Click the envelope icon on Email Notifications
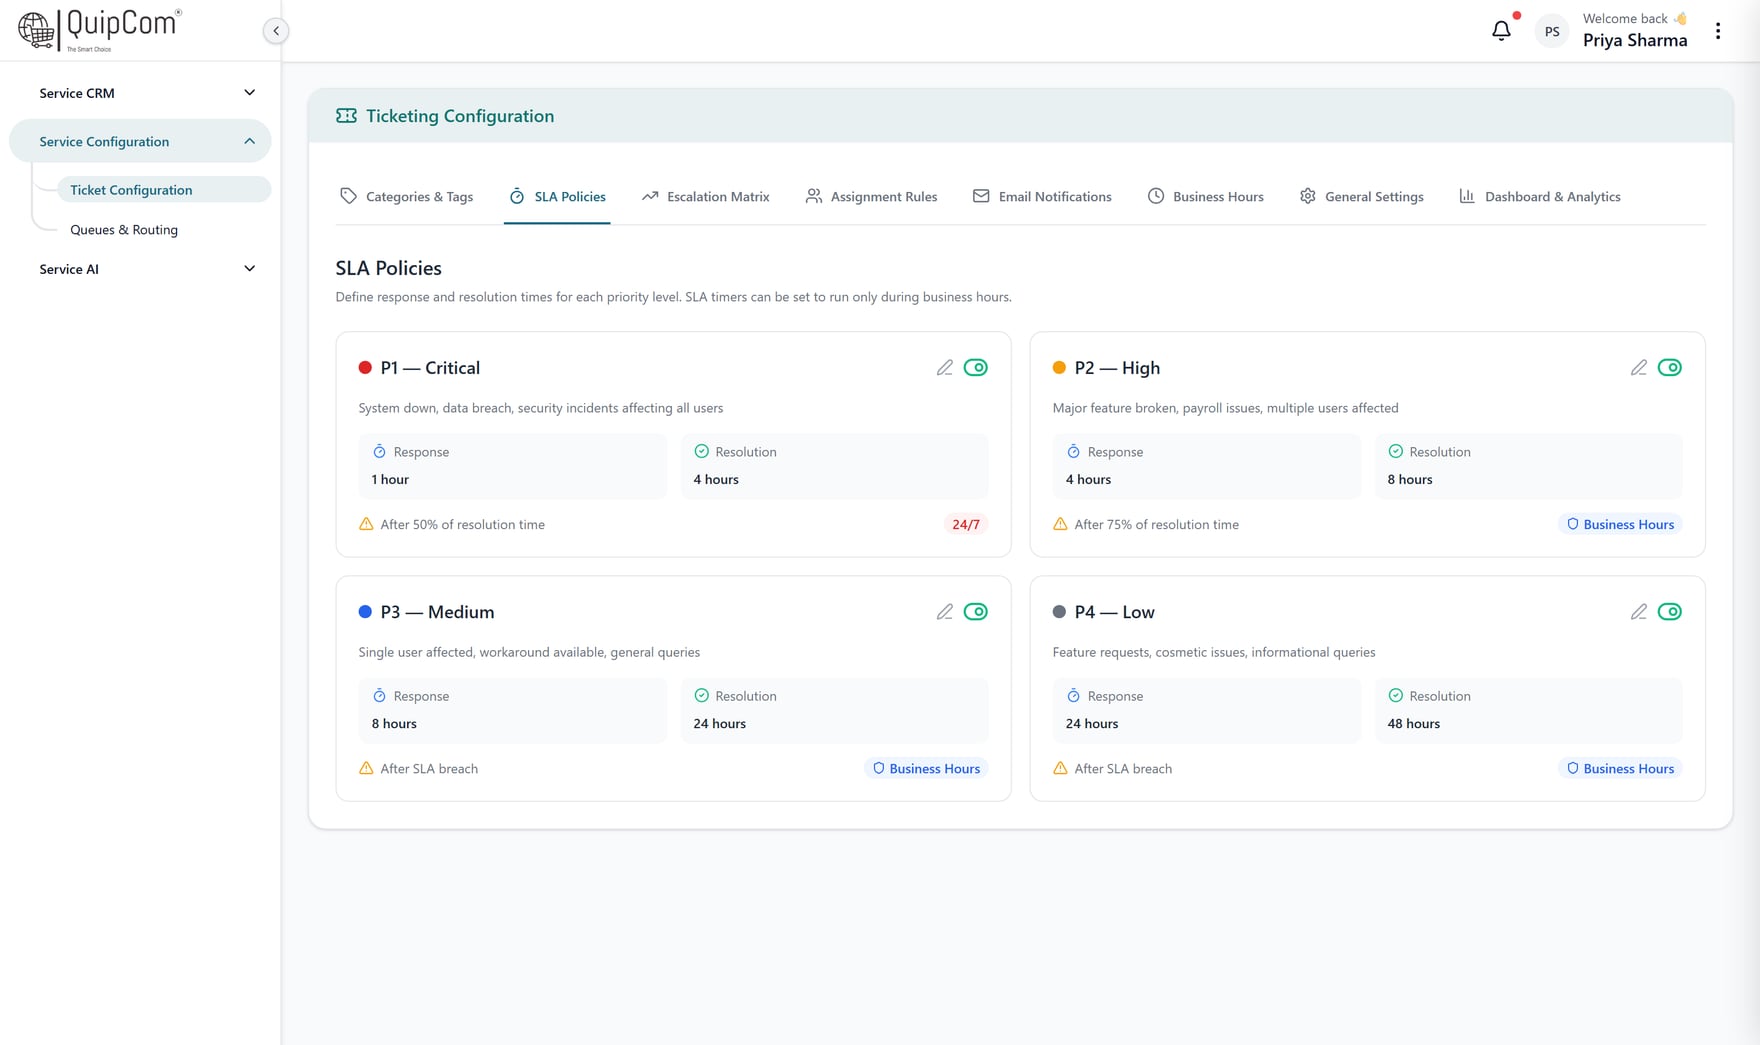Image resolution: width=1760 pixels, height=1045 pixels. click(x=981, y=196)
